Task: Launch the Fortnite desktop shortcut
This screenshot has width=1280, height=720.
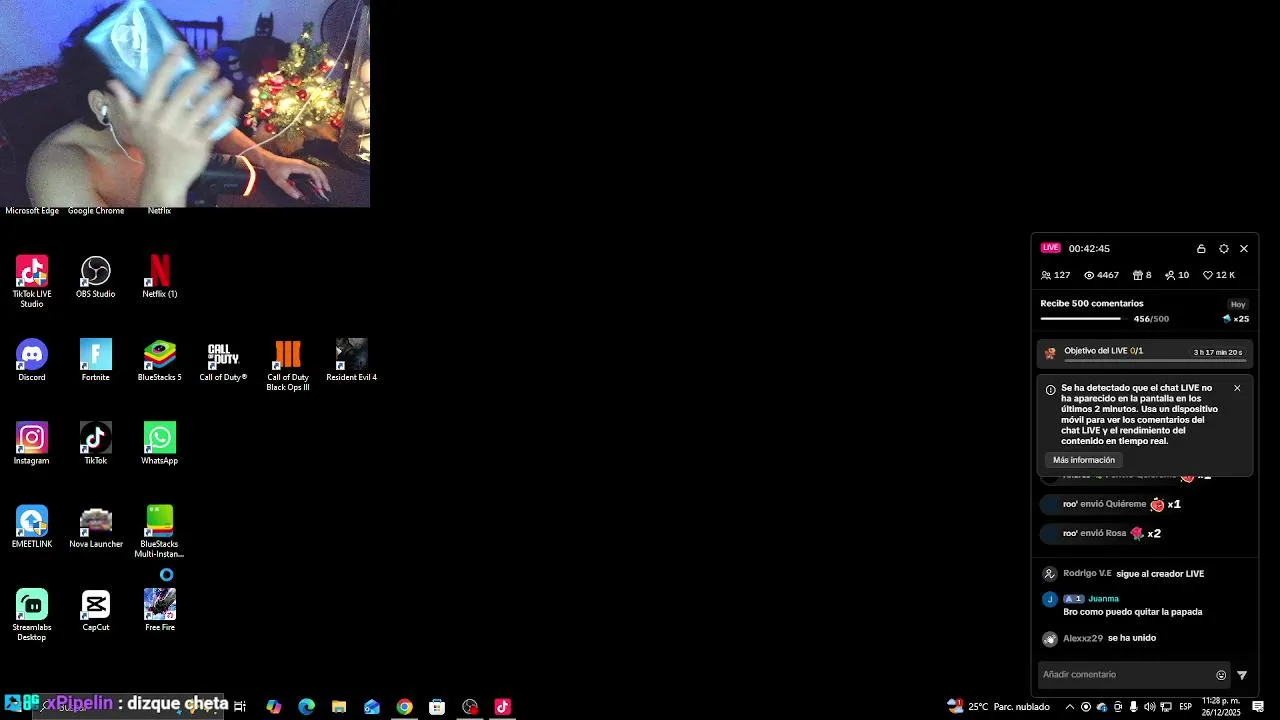Action: 96,360
